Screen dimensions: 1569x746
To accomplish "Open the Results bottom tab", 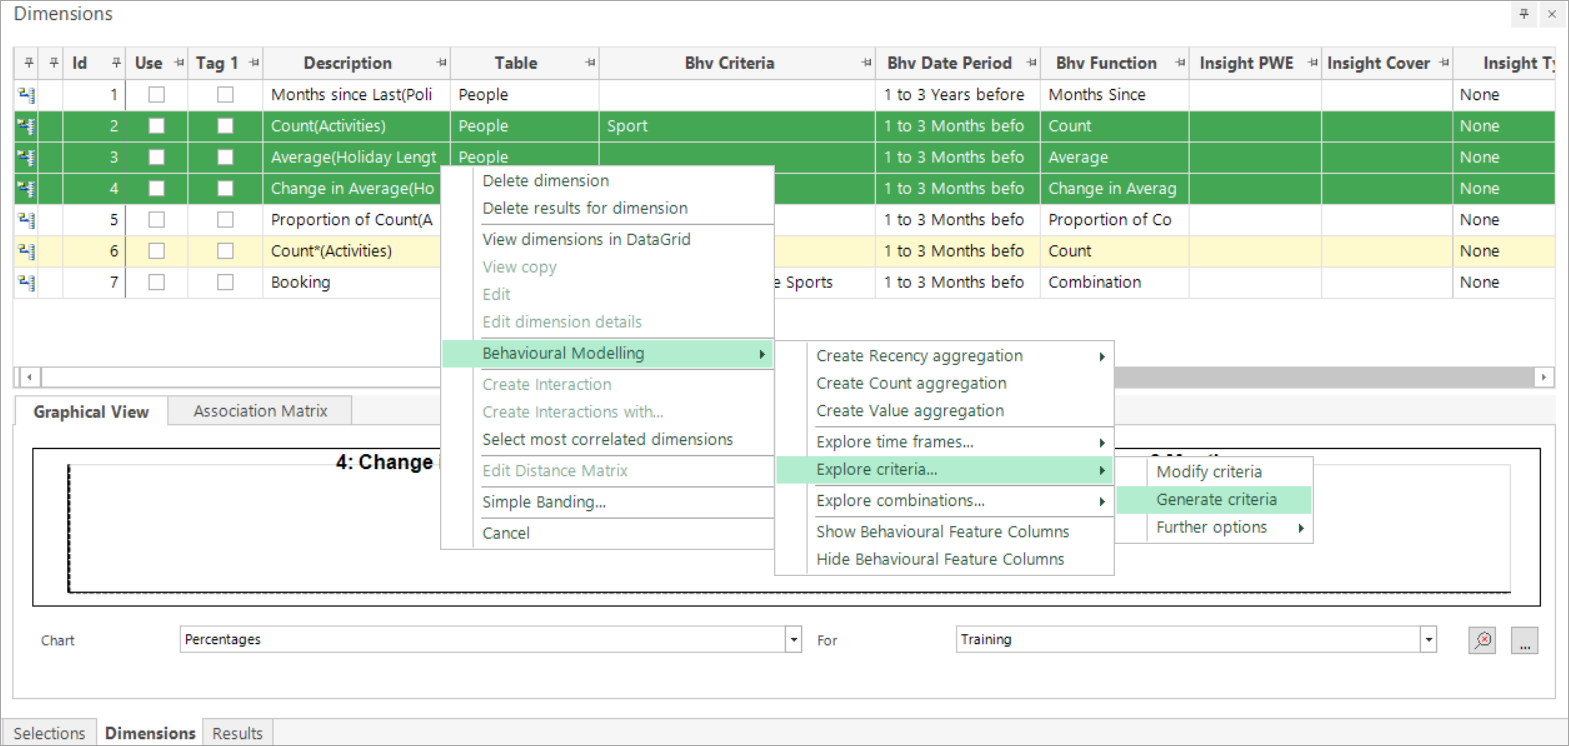I will tap(237, 733).
